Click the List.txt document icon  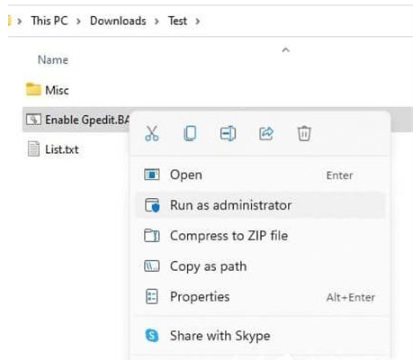point(33,149)
